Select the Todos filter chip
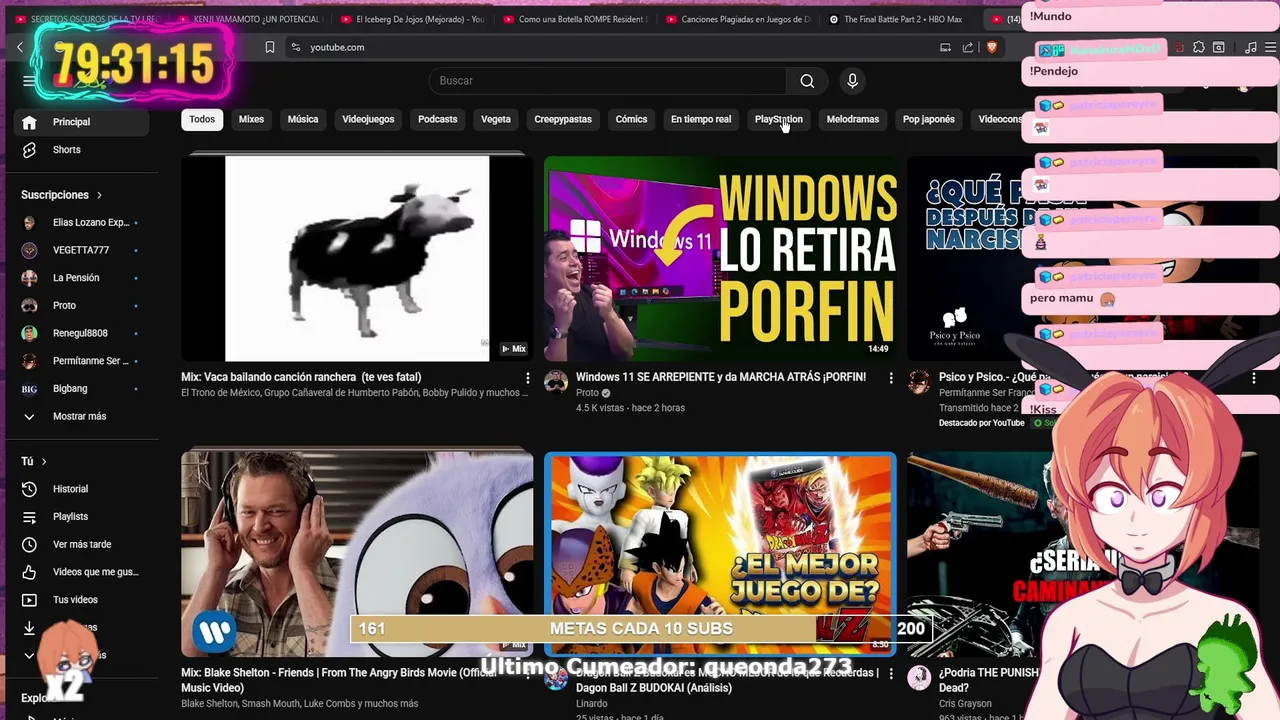Viewport: 1280px width, 720px height. click(202, 119)
